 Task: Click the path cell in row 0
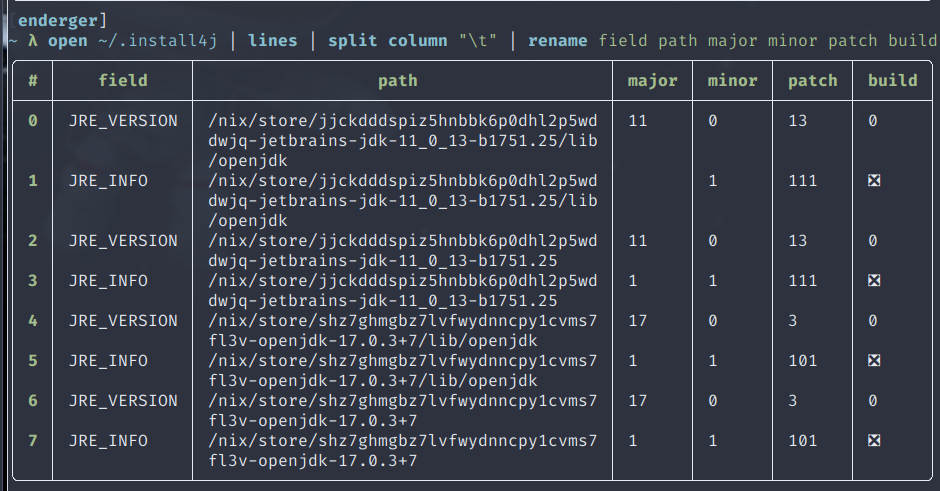coord(402,141)
